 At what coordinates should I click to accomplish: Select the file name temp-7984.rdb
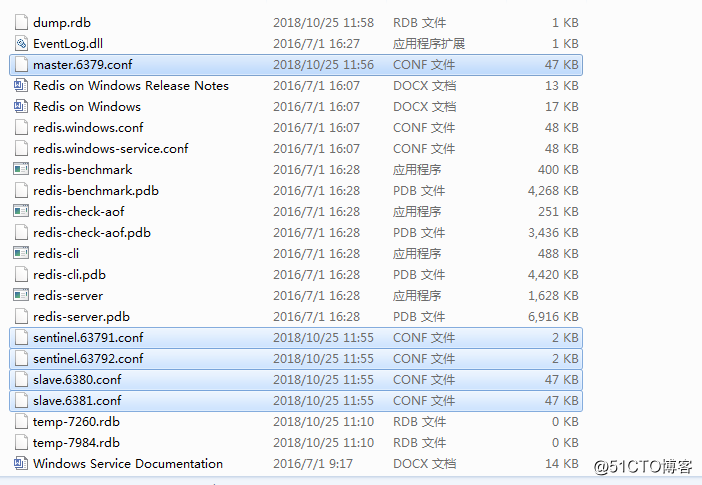point(77,443)
